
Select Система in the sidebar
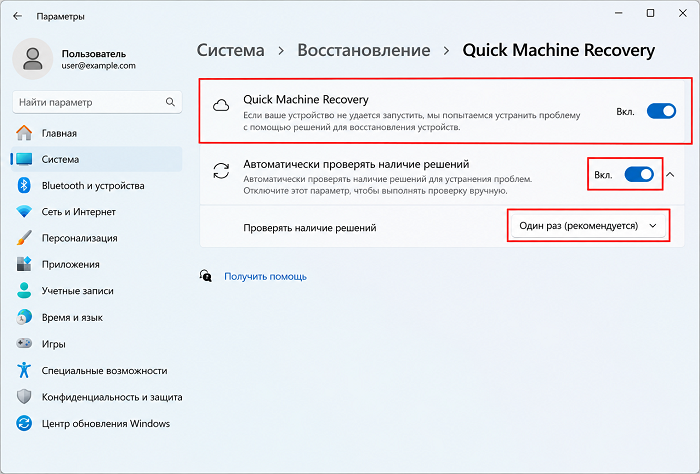96,159
